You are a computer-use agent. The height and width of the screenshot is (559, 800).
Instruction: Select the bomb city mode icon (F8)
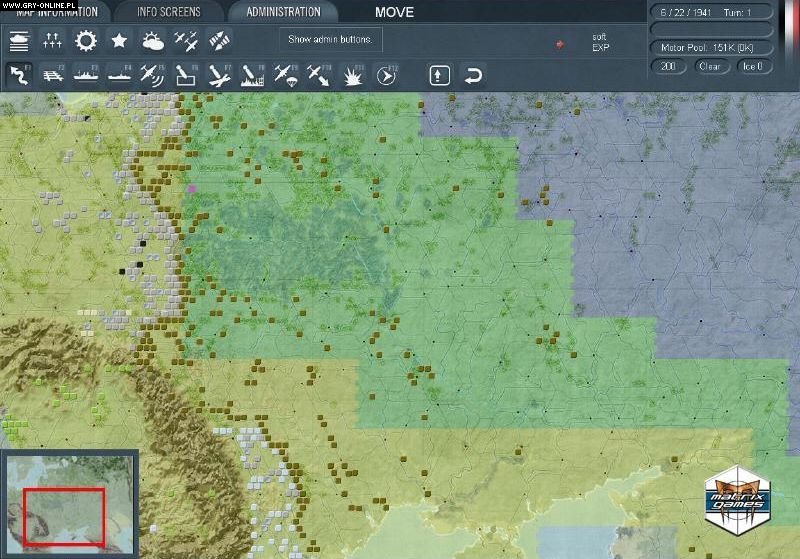point(253,75)
